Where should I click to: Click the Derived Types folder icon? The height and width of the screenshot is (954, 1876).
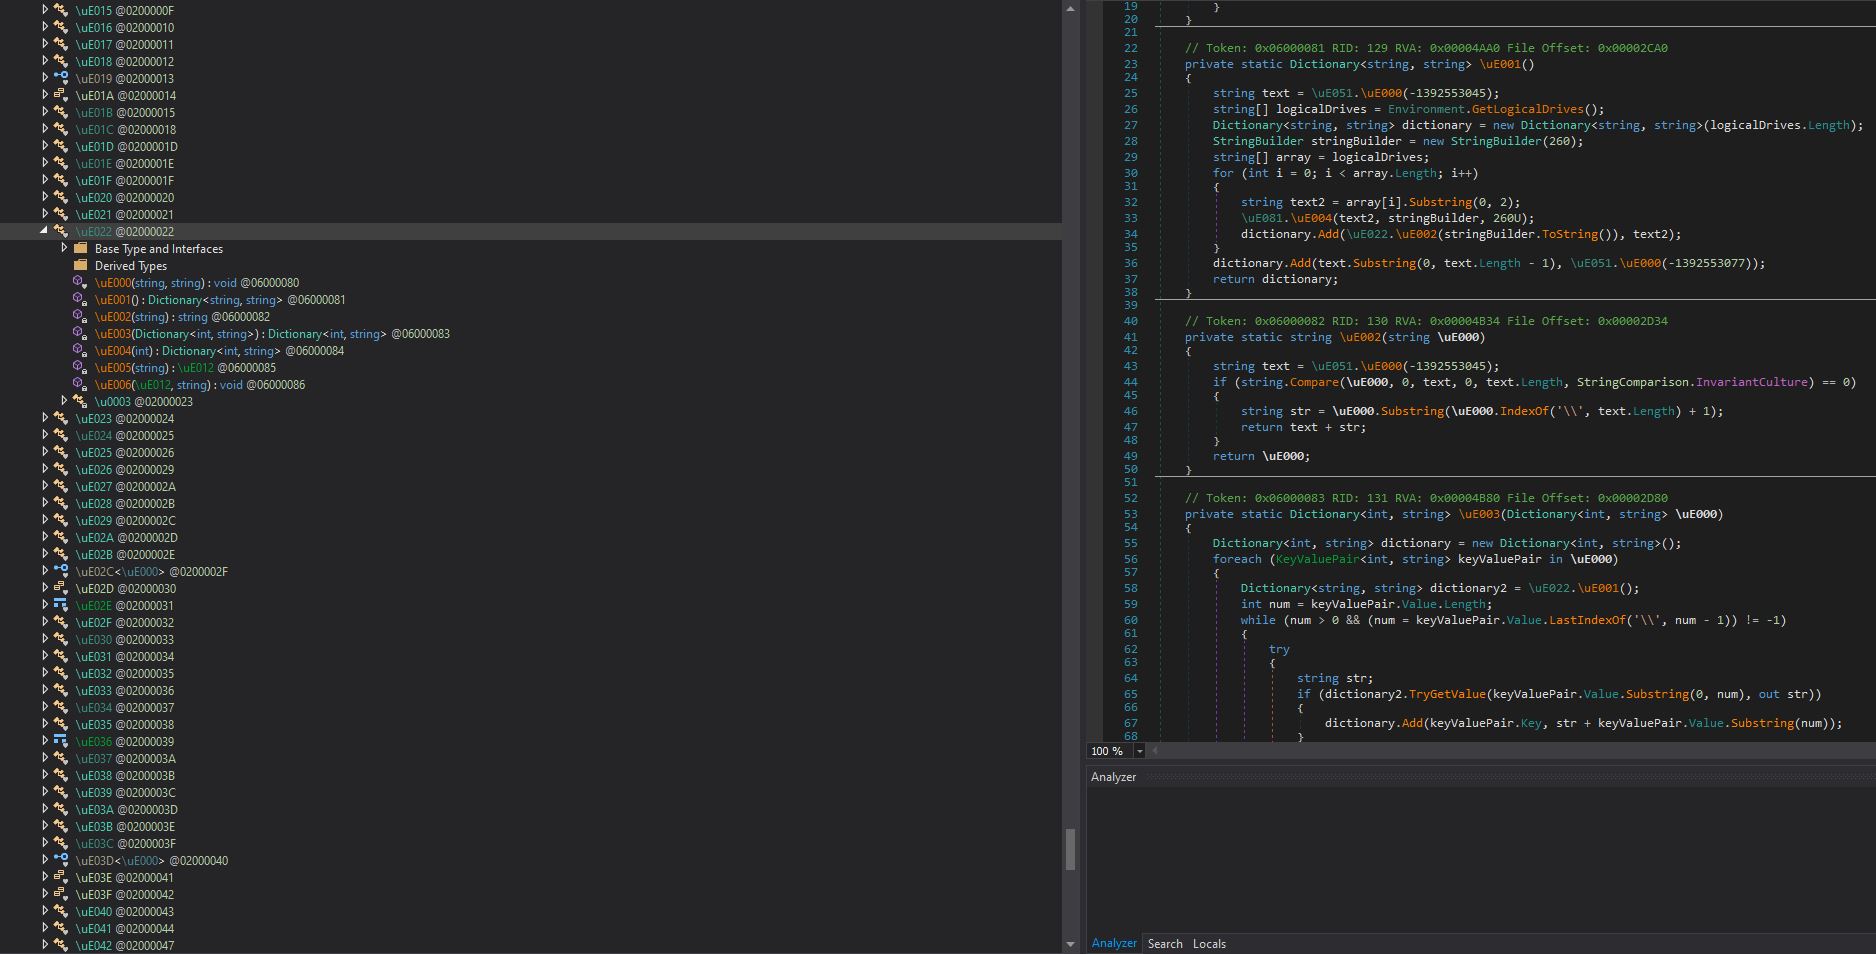coord(81,266)
